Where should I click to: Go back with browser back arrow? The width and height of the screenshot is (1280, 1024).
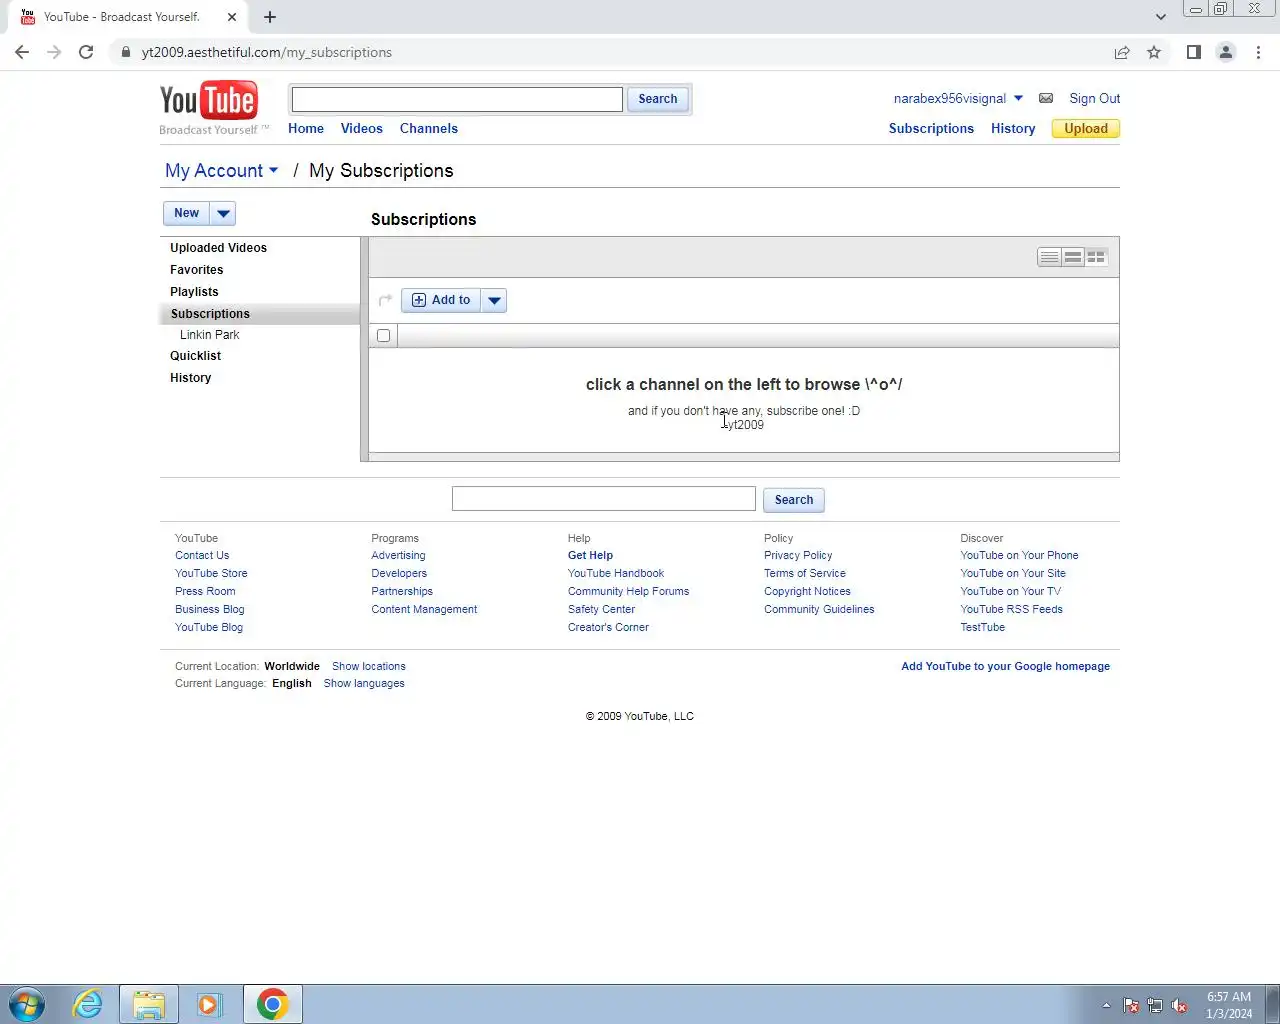[x=22, y=52]
